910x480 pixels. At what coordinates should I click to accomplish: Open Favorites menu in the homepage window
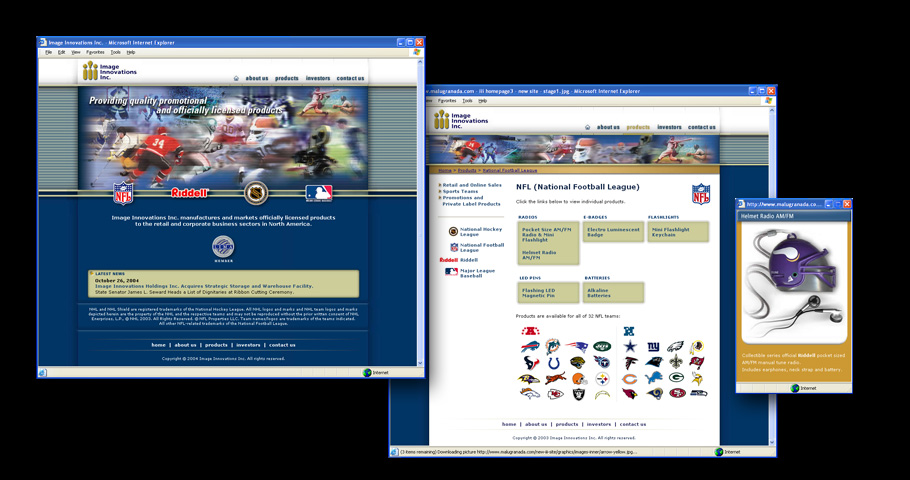point(95,52)
